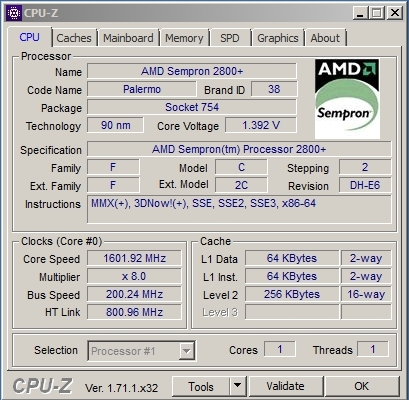409x400 pixels.
Task: Click the Stepping value '2'
Action: (x=365, y=167)
